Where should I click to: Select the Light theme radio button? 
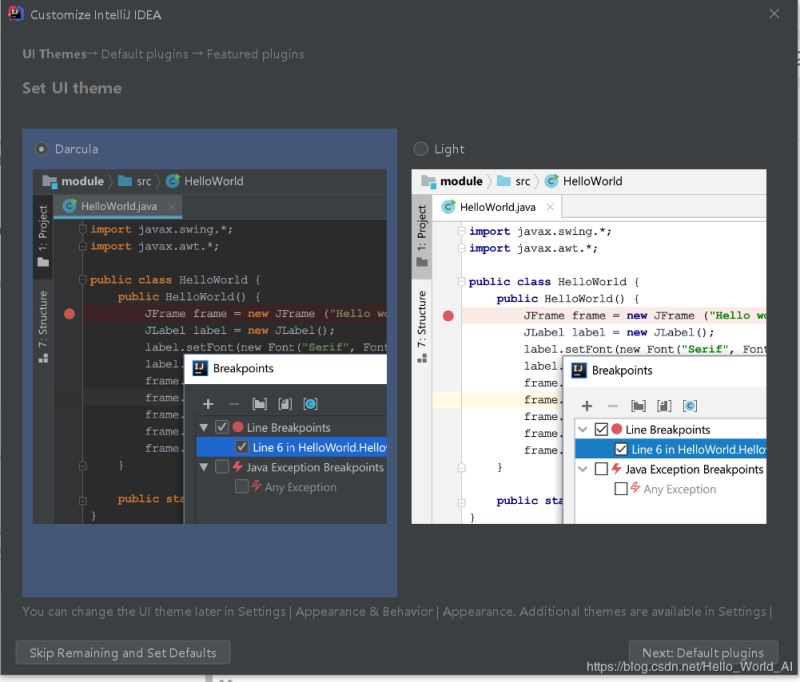tap(421, 148)
